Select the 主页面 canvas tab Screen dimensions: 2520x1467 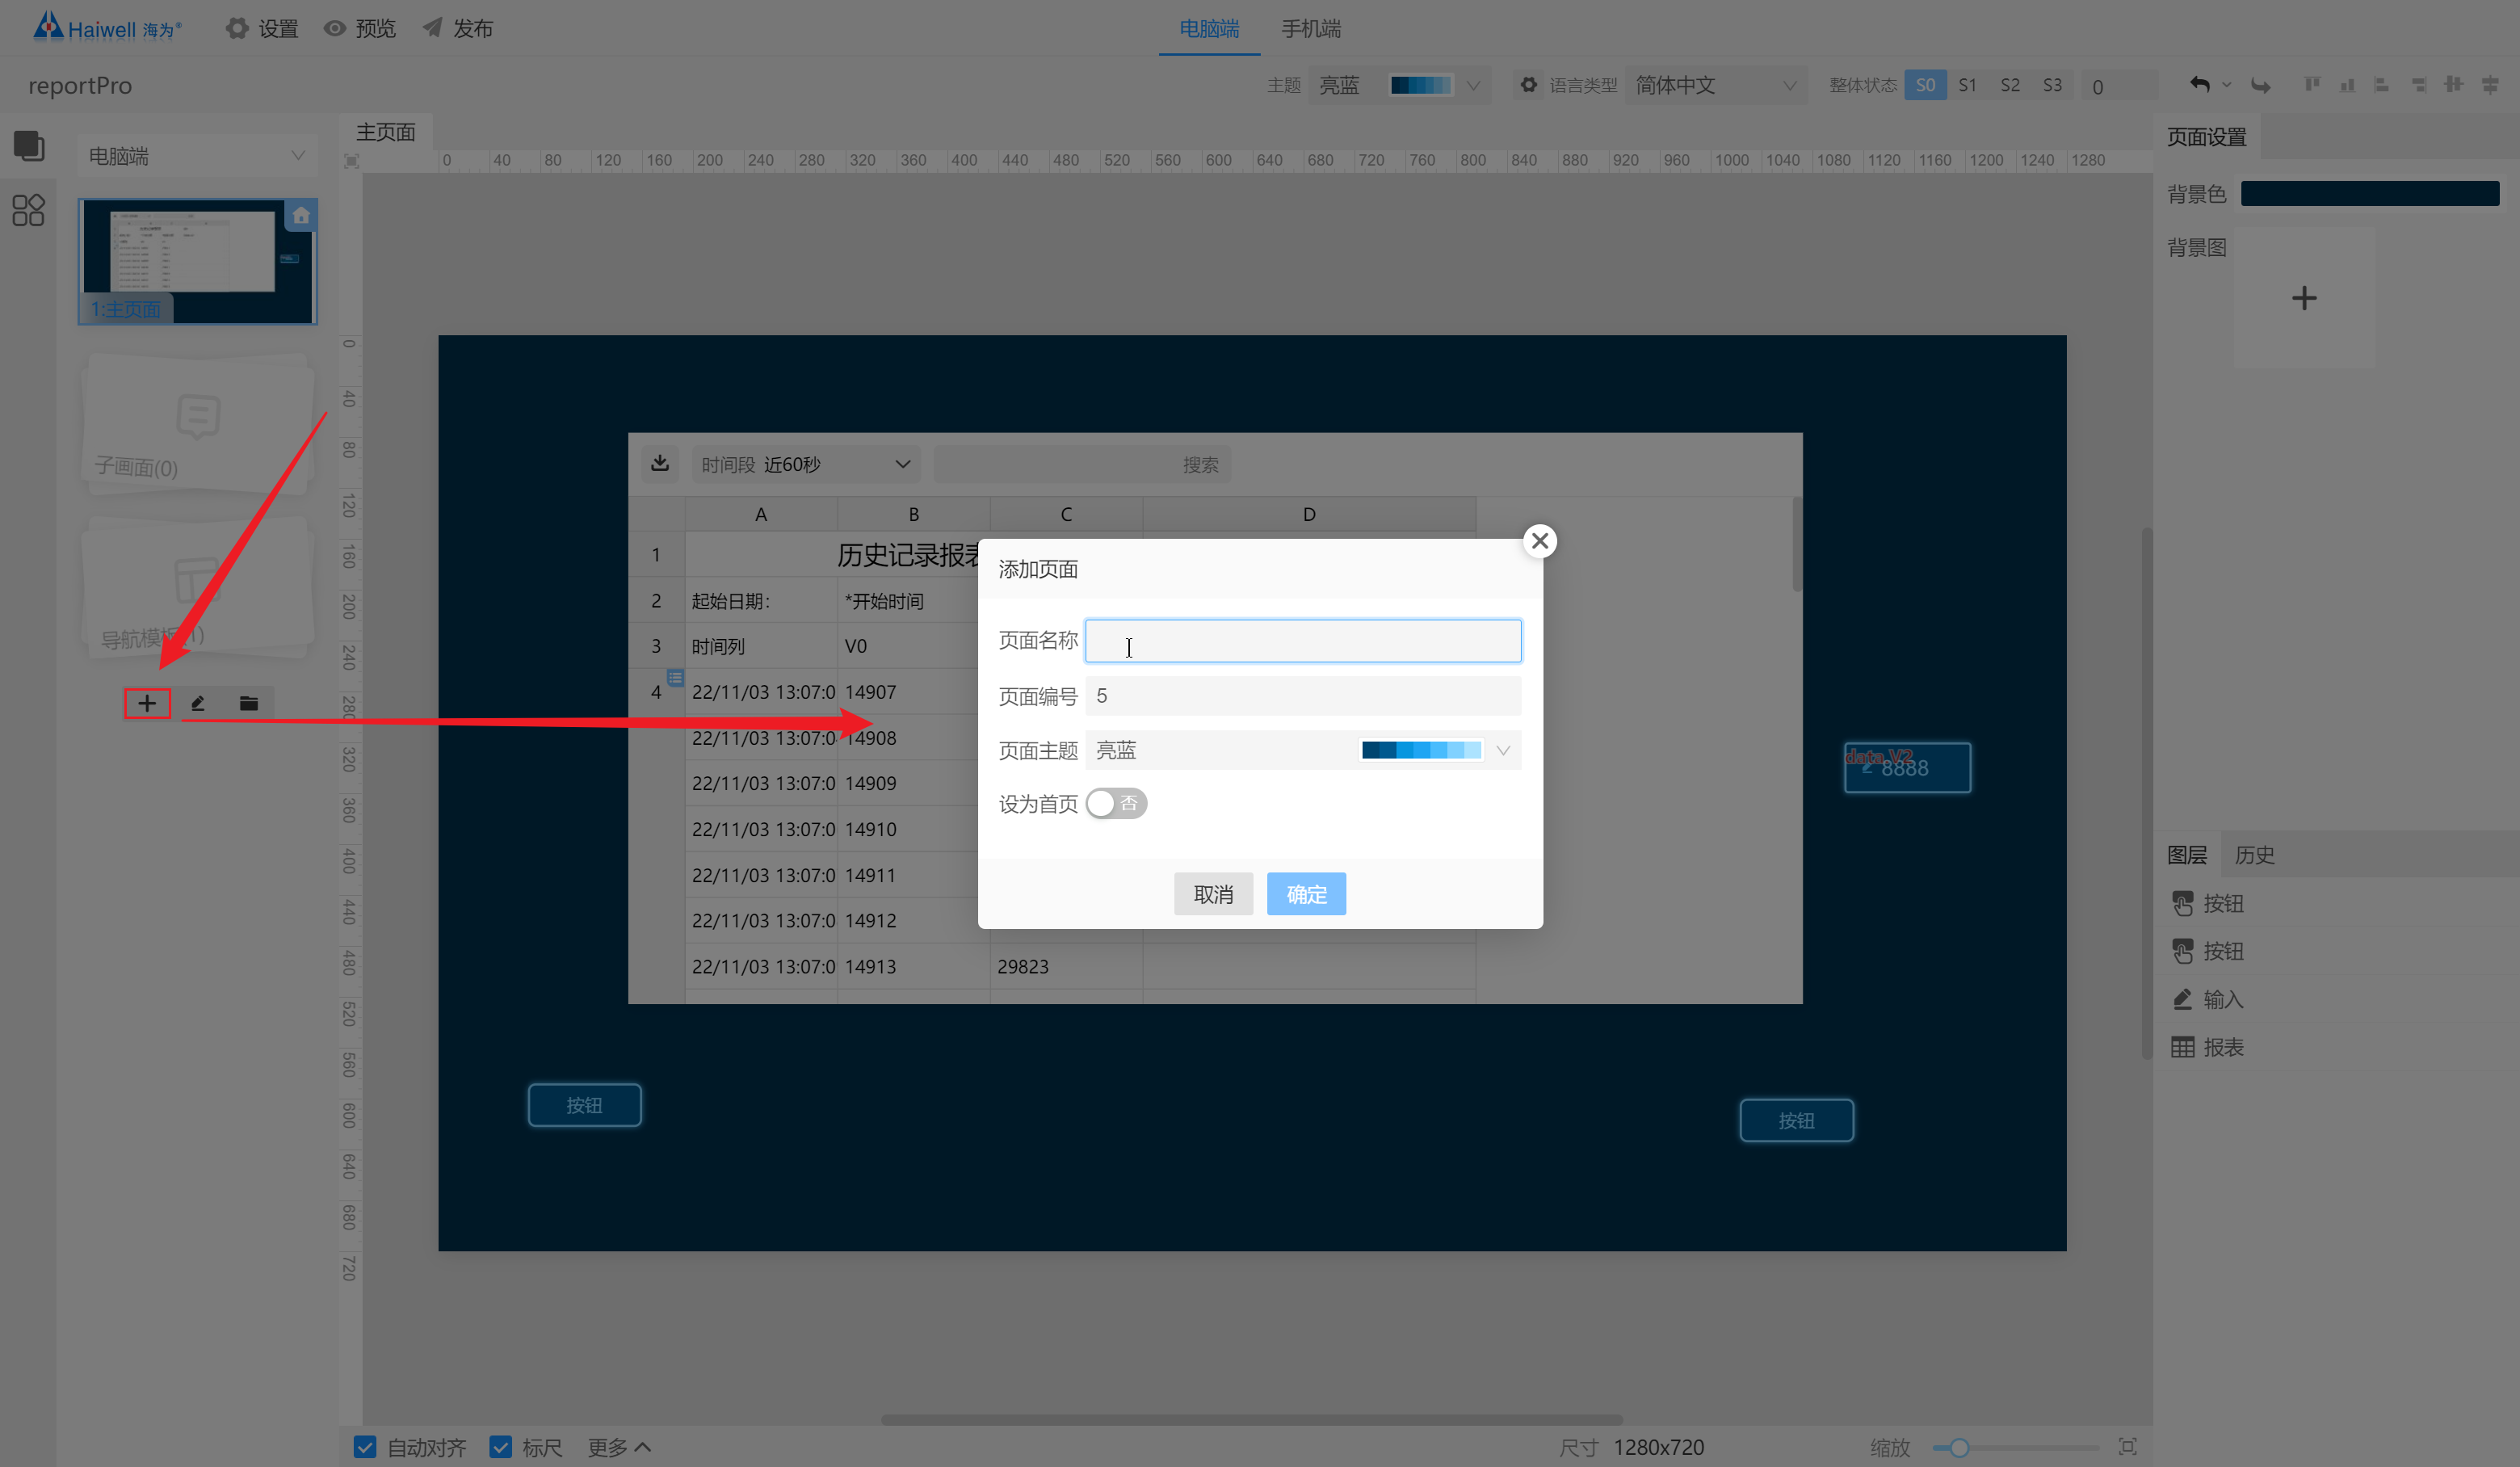point(386,132)
